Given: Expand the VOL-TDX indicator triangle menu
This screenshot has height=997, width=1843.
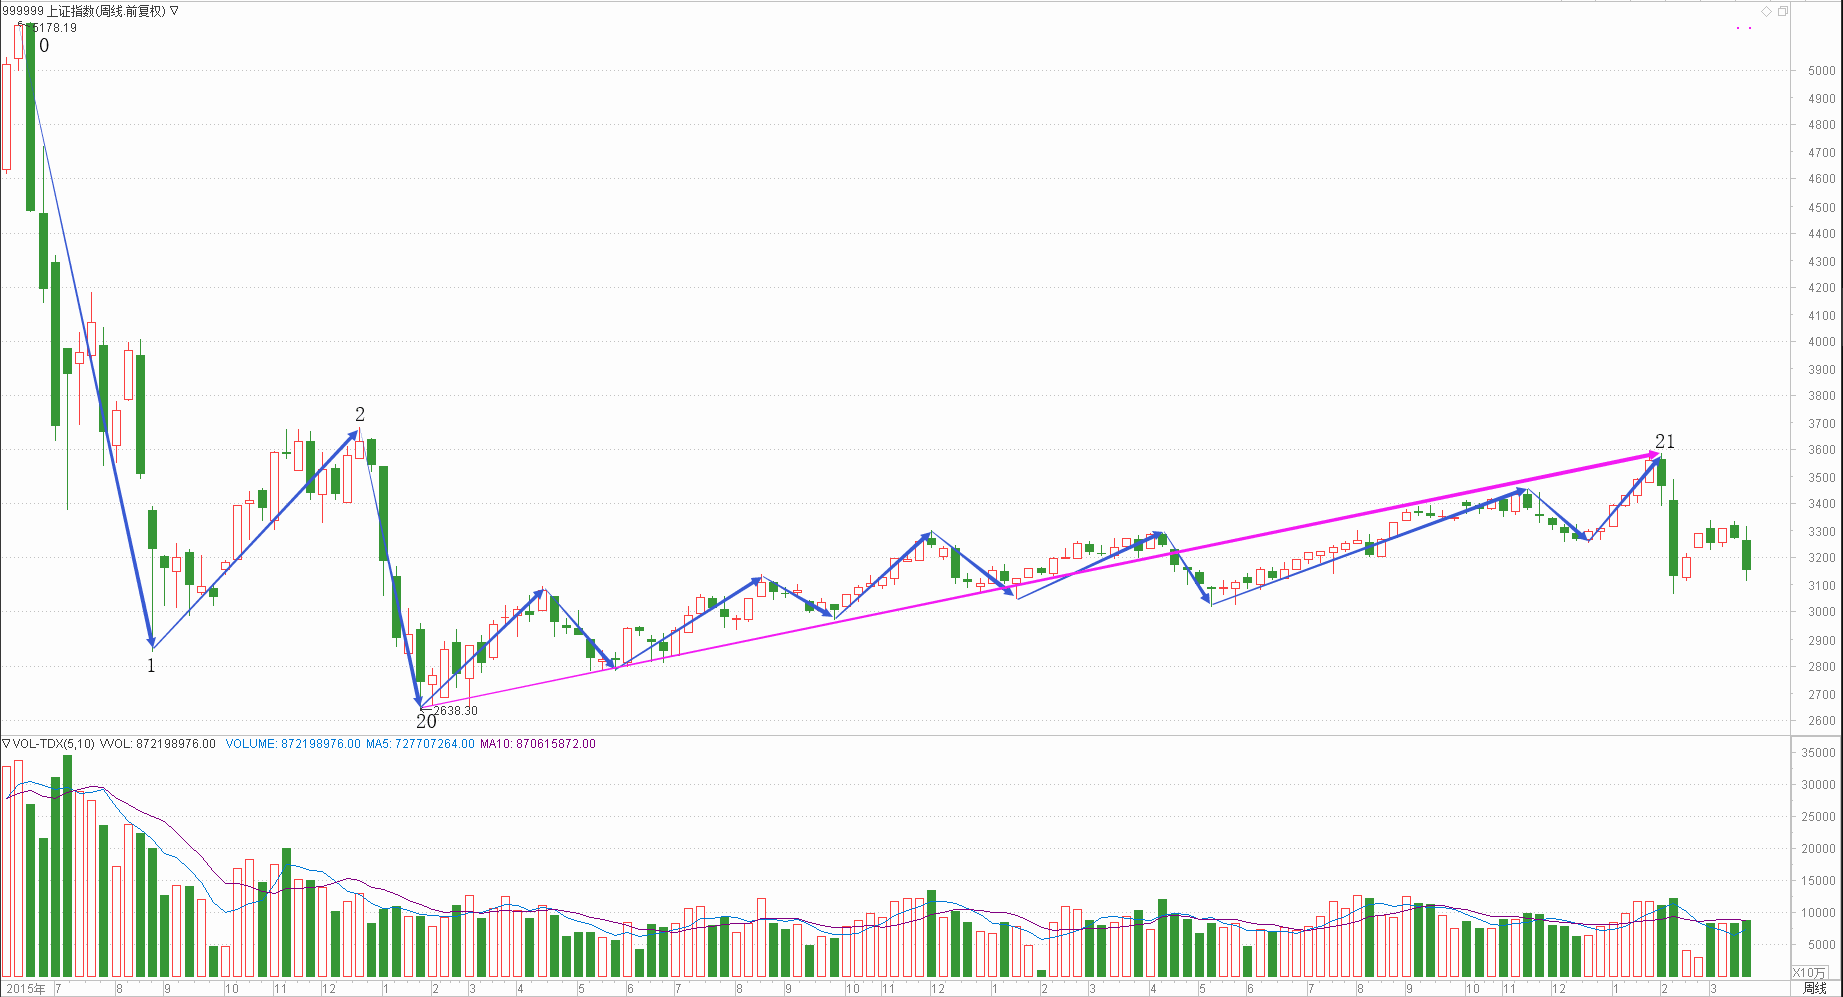Looking at the screenshot, I should 6,744.
